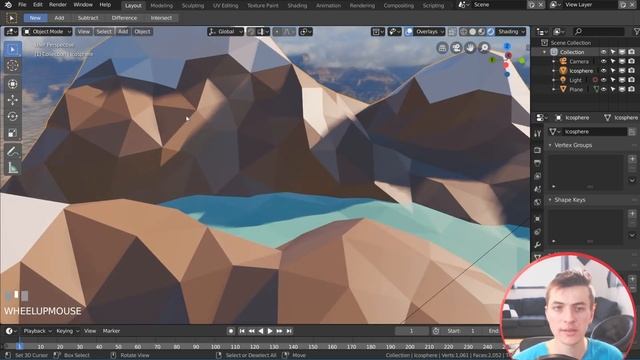
Task: Open the Playback dropdown in timeline
Action: pos(37,331)
